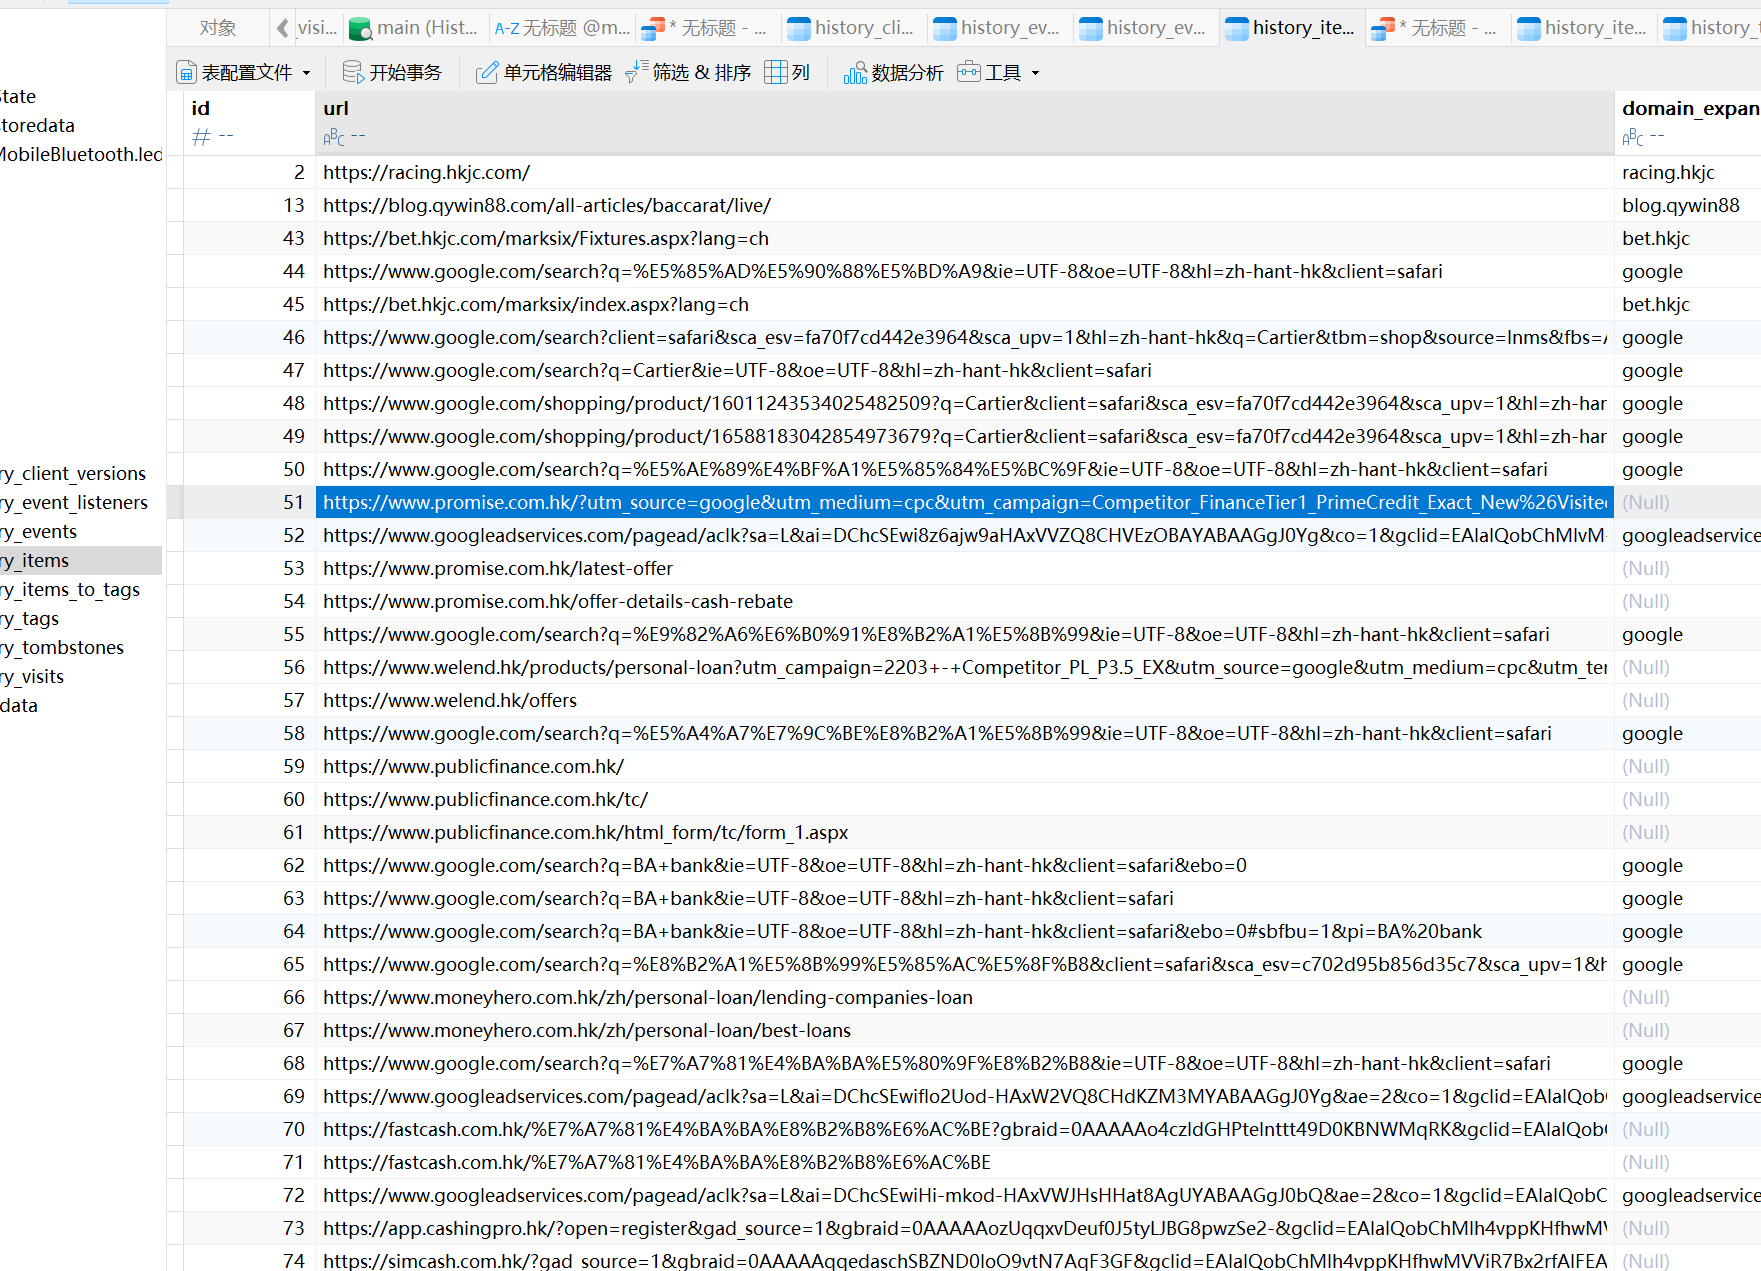
Task: Select the y_events table in sidebar
Action: coord(40,531)
